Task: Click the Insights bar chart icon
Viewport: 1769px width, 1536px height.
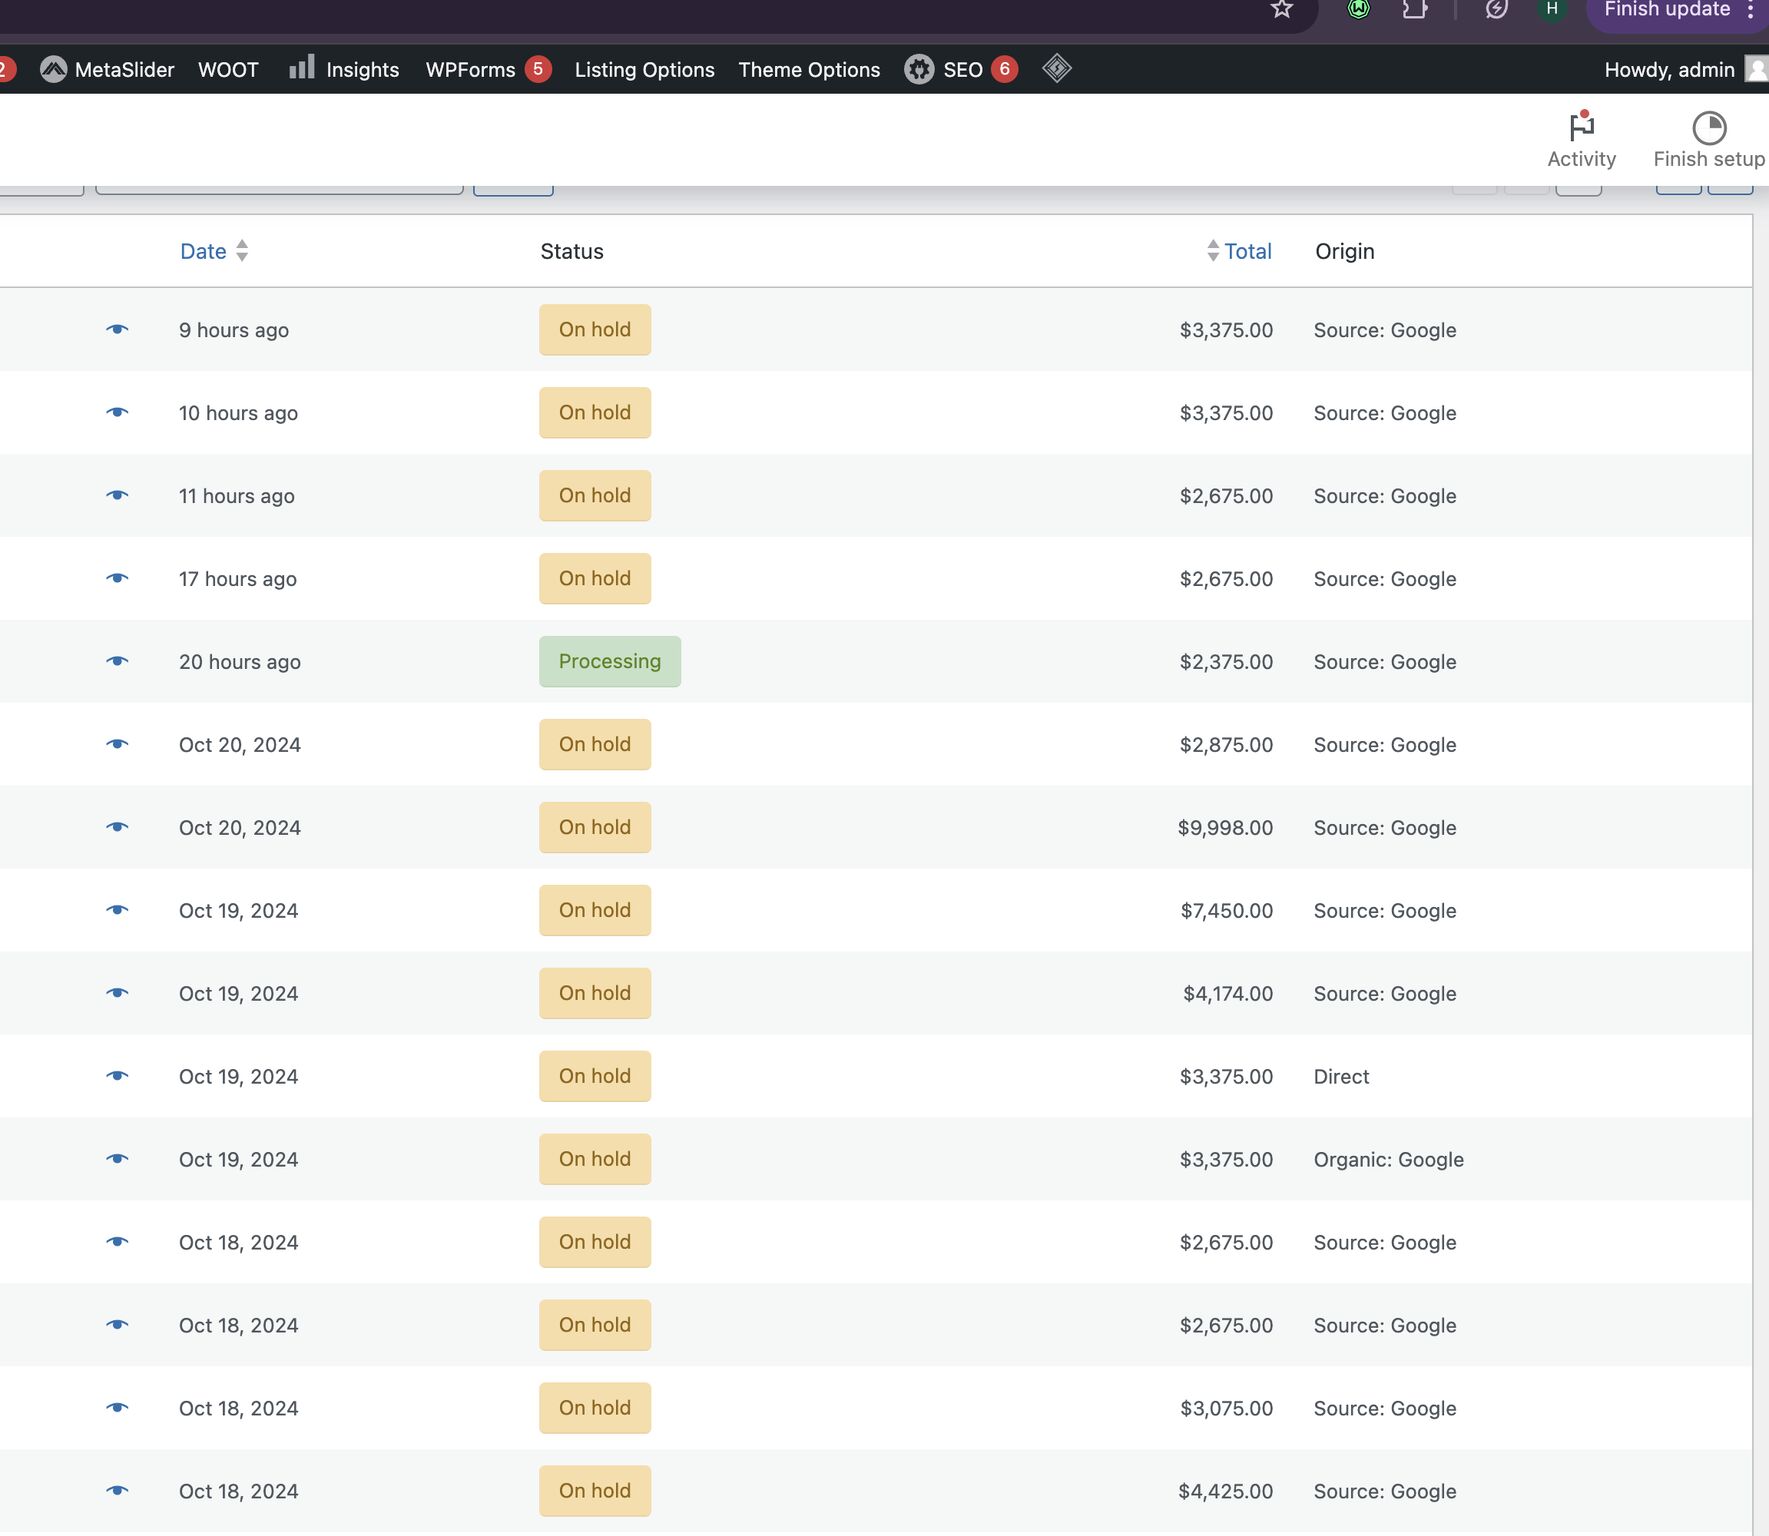Action: click(x=301, y=68)
